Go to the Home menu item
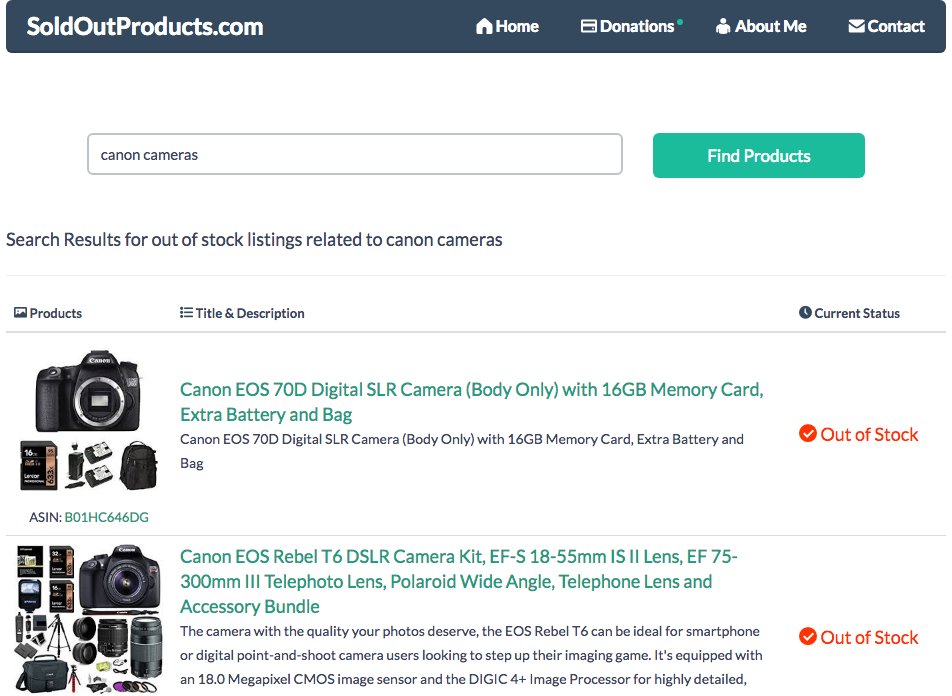 508,26
